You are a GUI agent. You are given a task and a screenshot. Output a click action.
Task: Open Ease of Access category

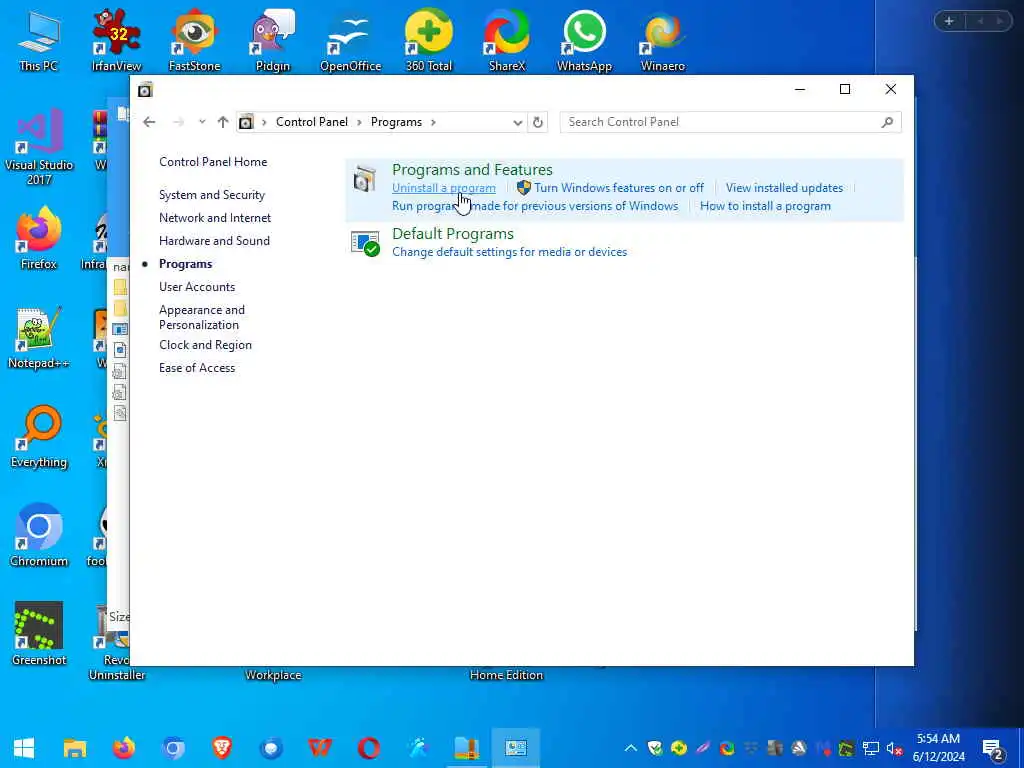(197, 368)
